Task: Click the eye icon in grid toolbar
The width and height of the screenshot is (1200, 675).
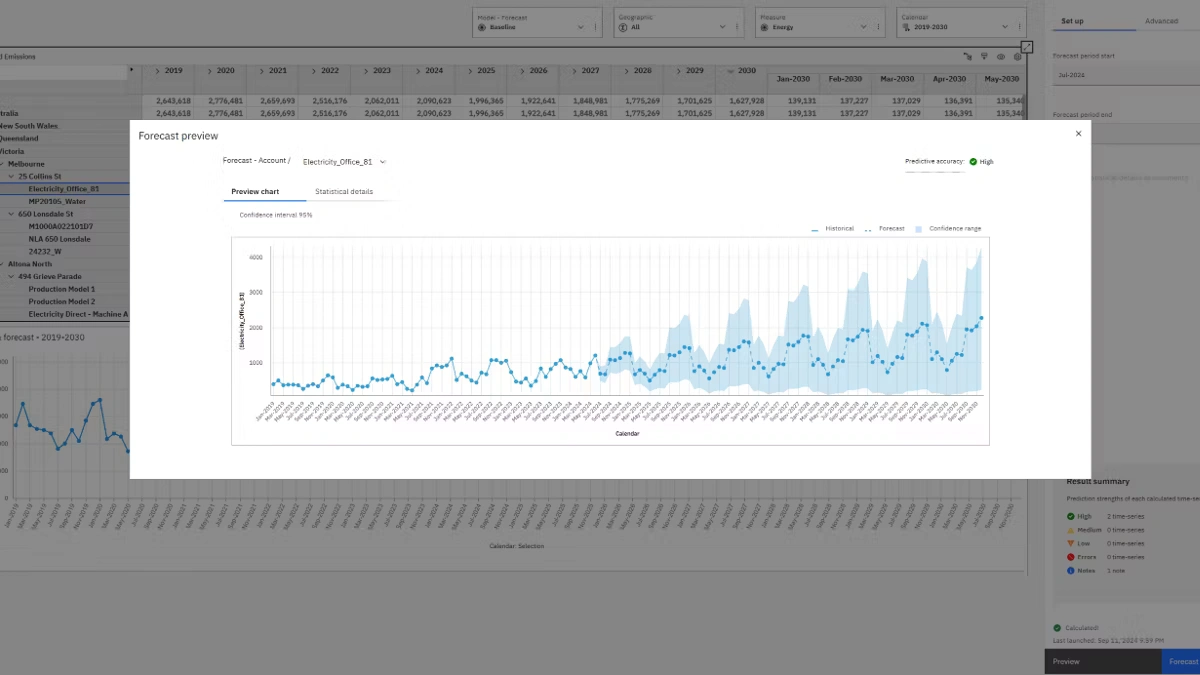Action: pyautogui.click(x=1001, y=57)
